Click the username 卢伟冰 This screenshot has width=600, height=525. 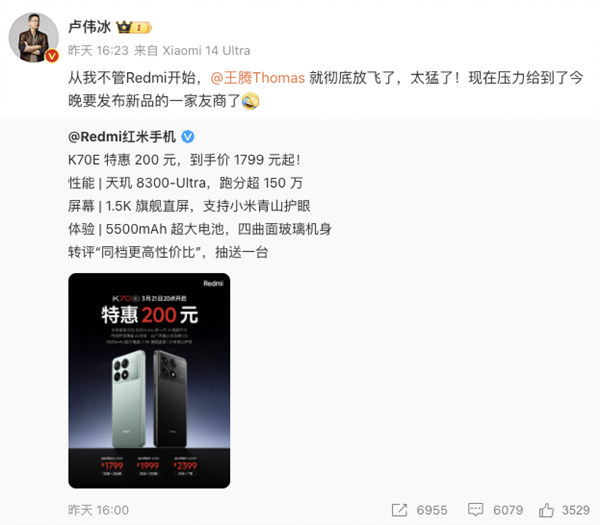(x=90, y=27)
